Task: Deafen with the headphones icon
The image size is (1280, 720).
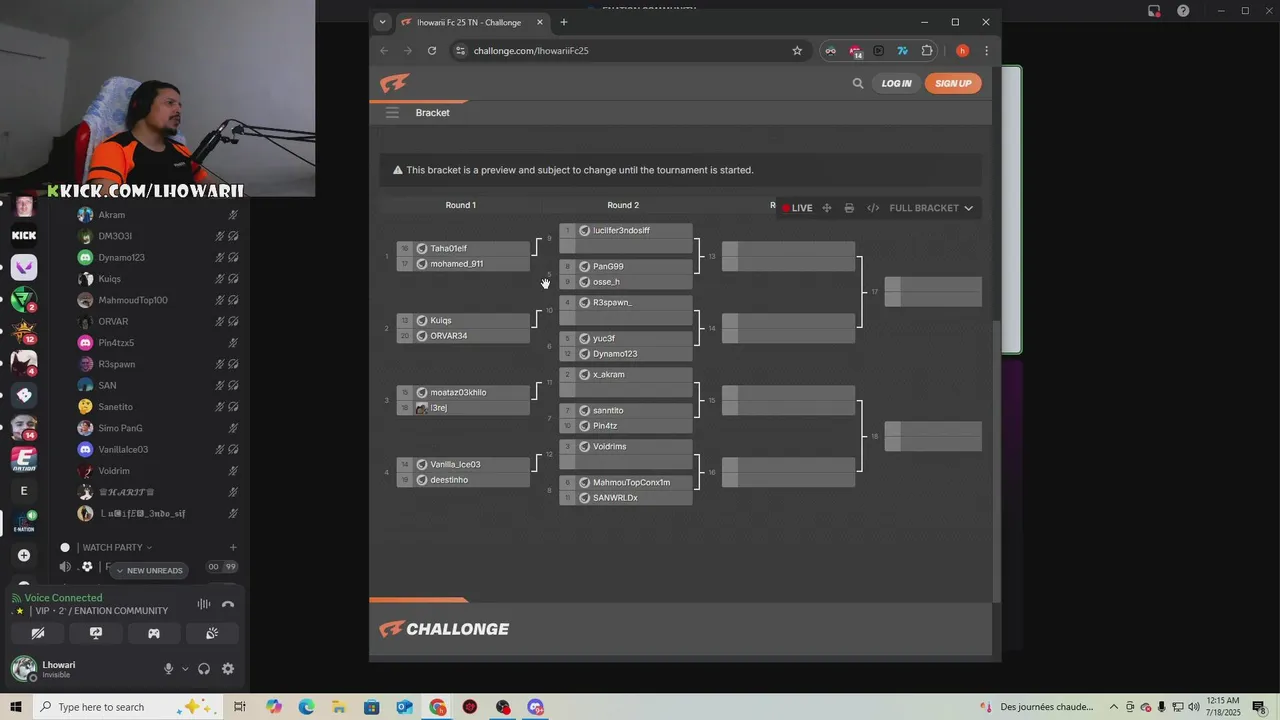Action: (204, 669)
